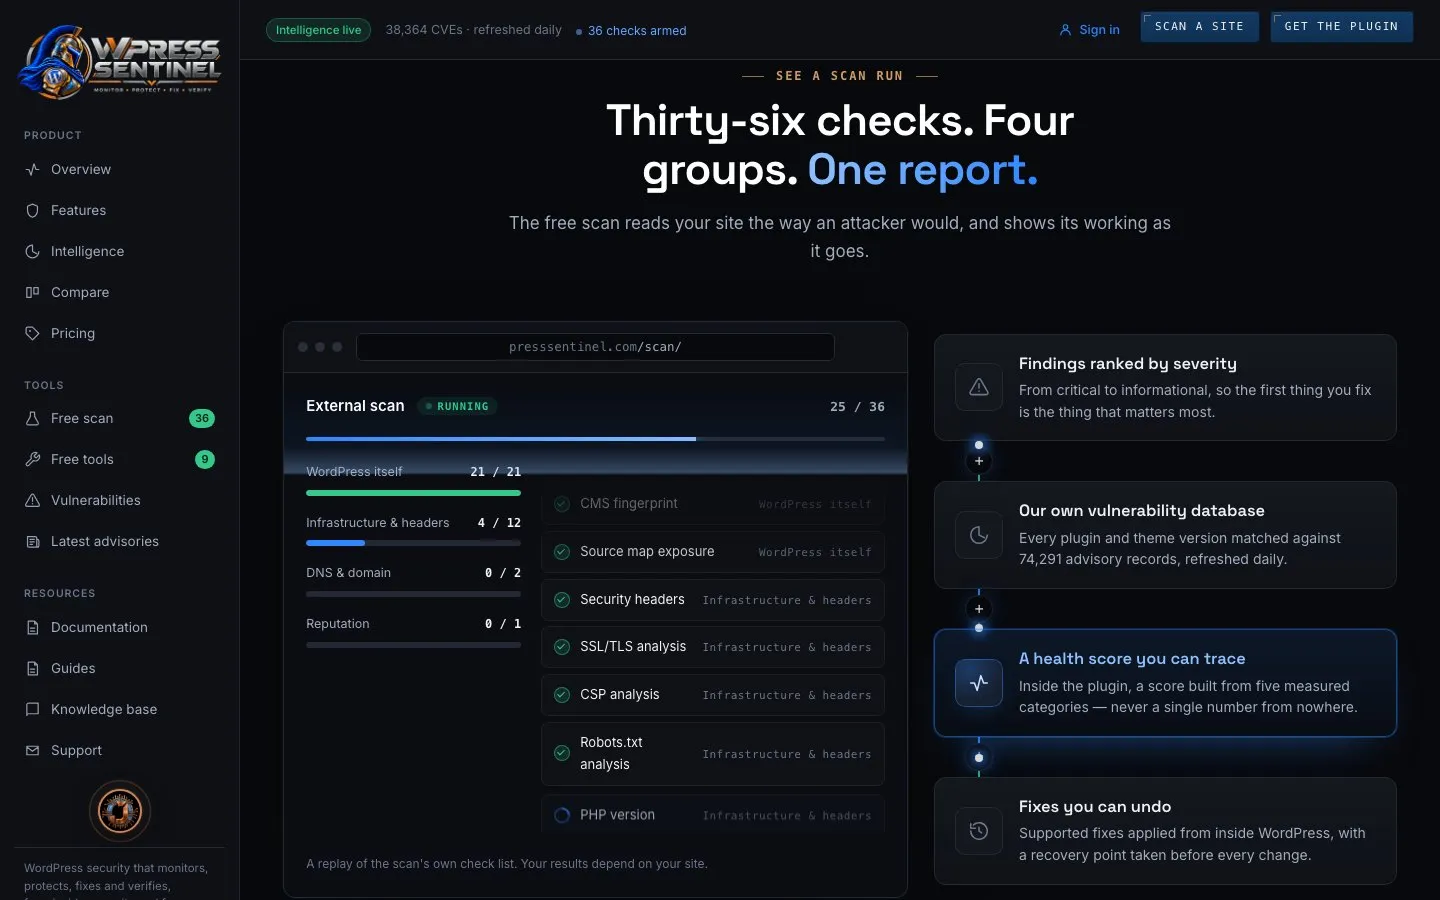Click the DNS & domain group label
This screenshot has height=900, width=1440.
coord(348,573)
